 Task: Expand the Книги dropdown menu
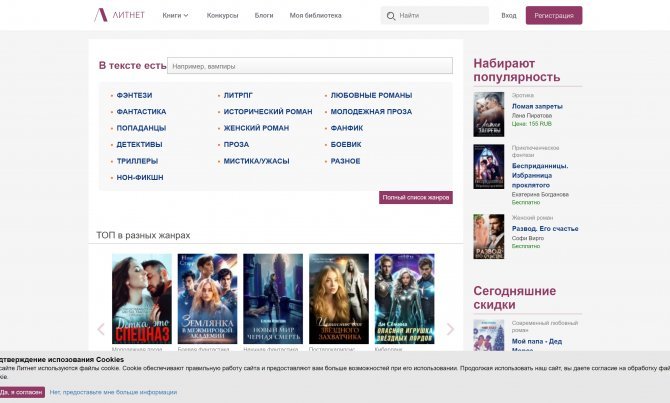click(x=175, y=15)
